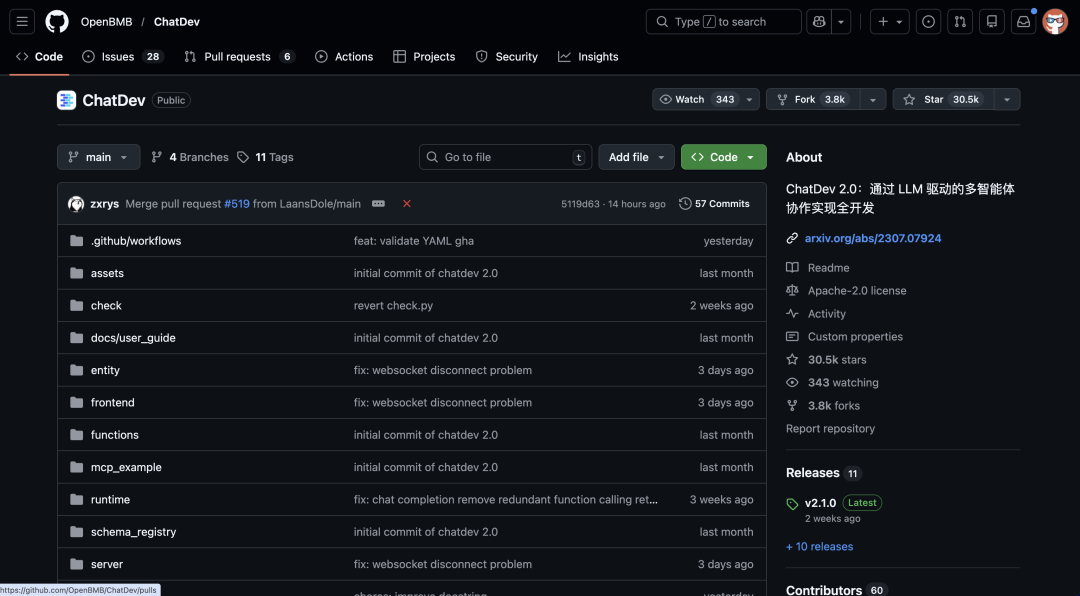Open the Issues shortcut icon in header

point(928,21)
